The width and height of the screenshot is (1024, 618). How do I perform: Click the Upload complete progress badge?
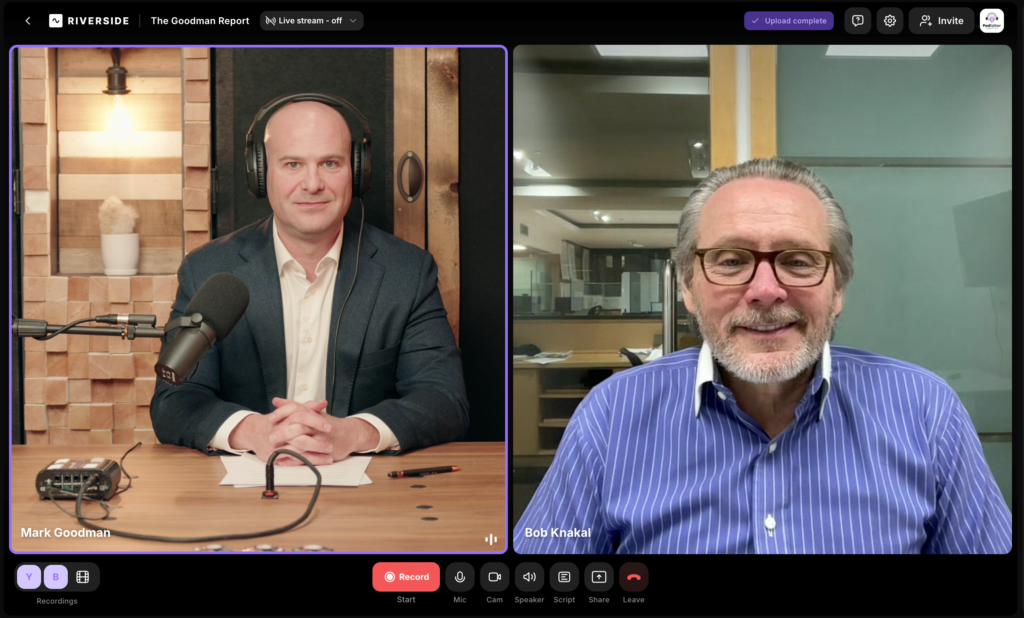(788, 20)
